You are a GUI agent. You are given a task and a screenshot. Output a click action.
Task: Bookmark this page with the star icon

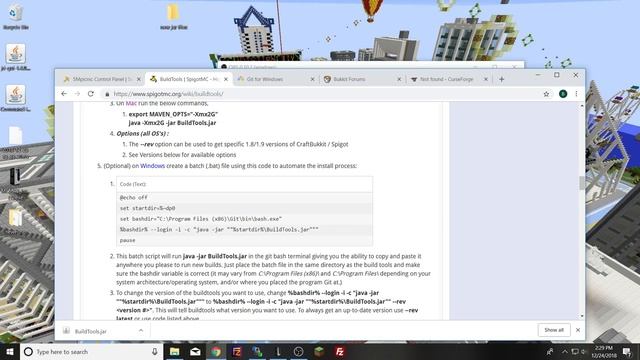click(x=546, y=94)
